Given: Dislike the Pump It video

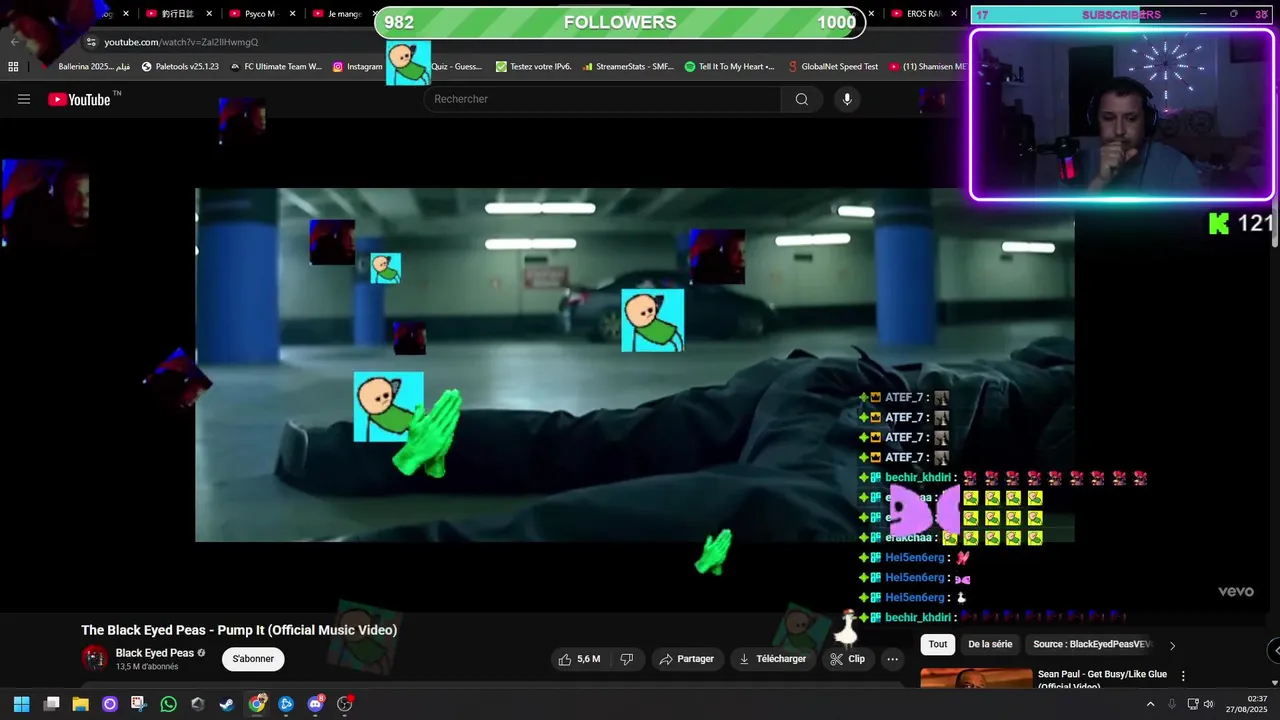Looking at the screenshot, I should [627, 659].
